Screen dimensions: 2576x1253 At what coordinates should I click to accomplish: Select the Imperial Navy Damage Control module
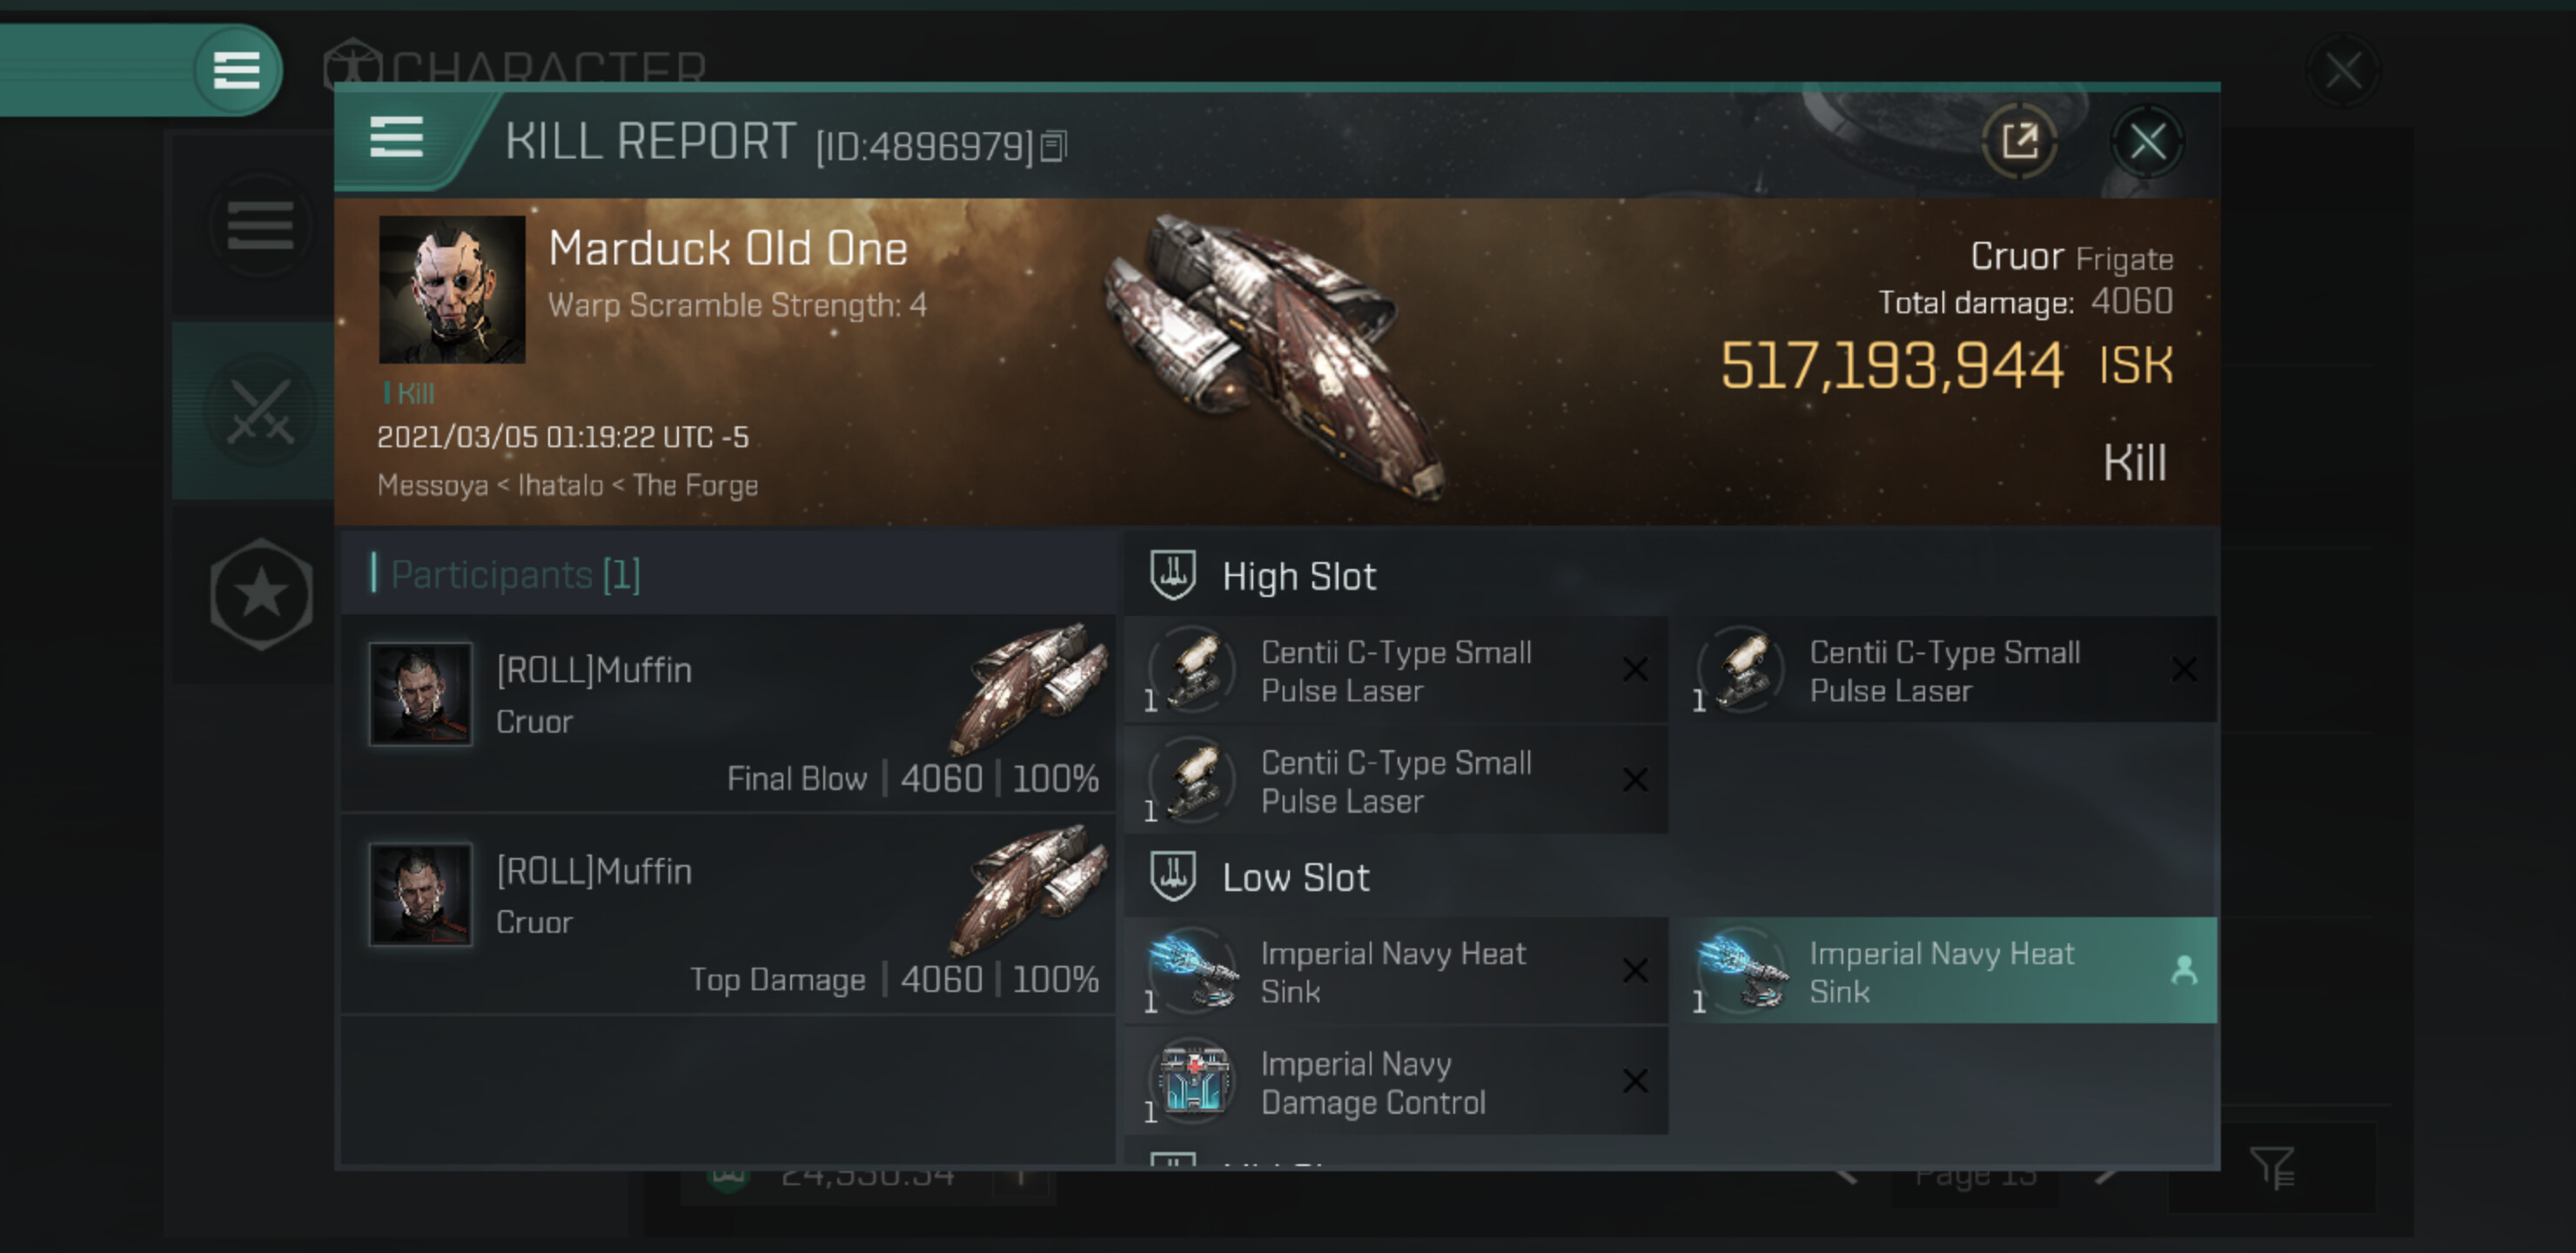click(x=1396, y=1082)
